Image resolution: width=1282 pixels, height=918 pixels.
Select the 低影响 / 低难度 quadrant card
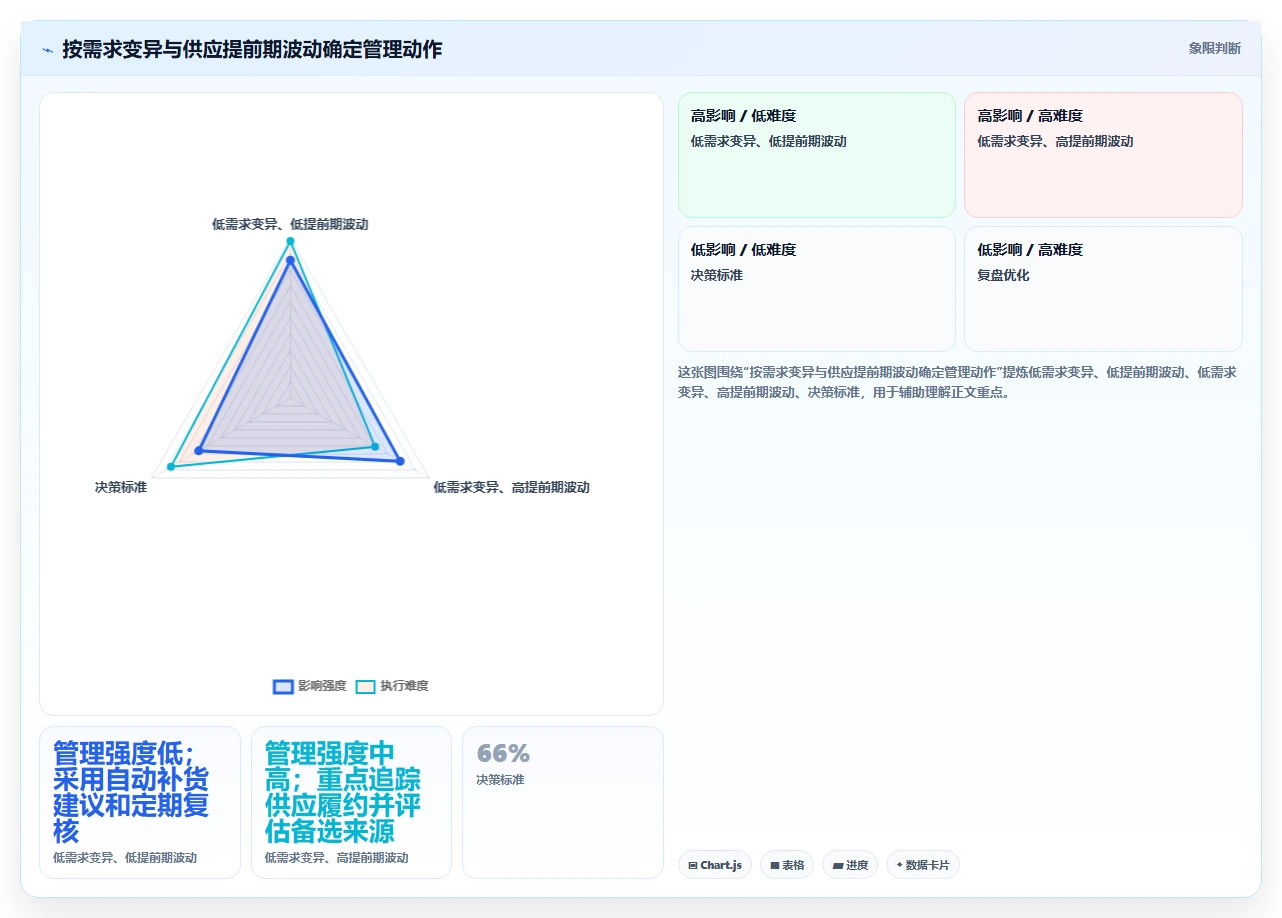pos(817,289)
